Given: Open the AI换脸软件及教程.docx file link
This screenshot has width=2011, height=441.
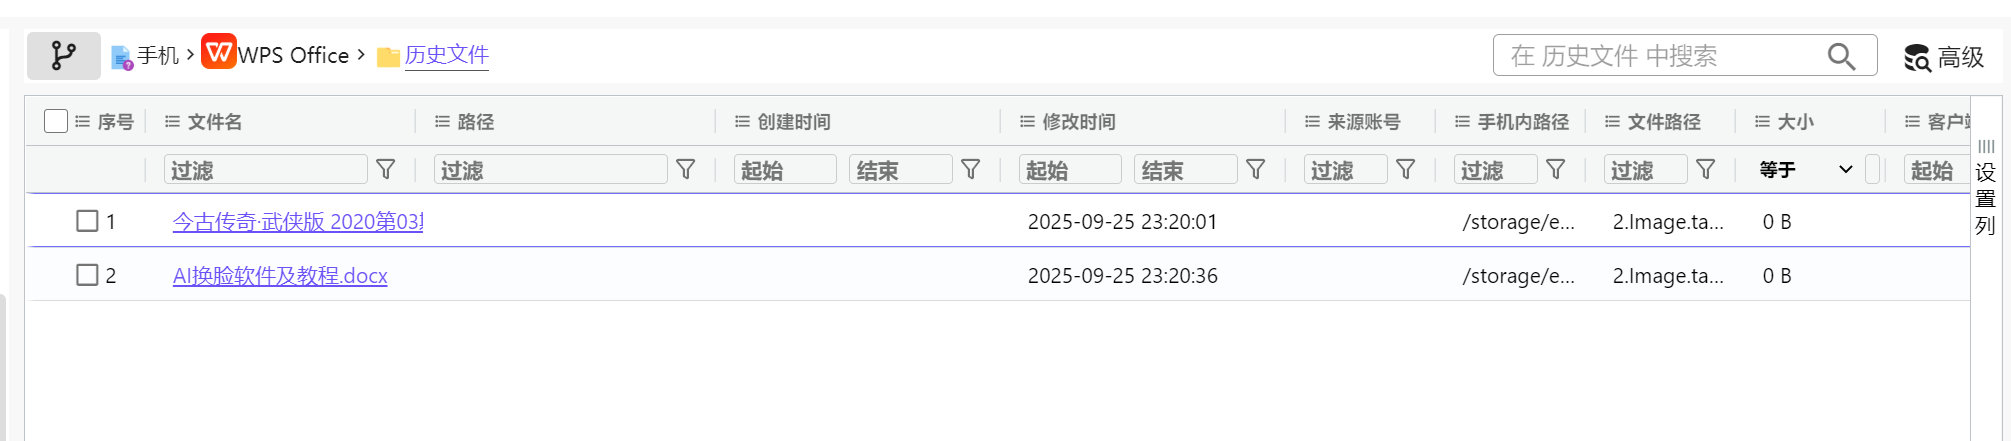Looking at the screenshot, I should (x=280, y=276).
